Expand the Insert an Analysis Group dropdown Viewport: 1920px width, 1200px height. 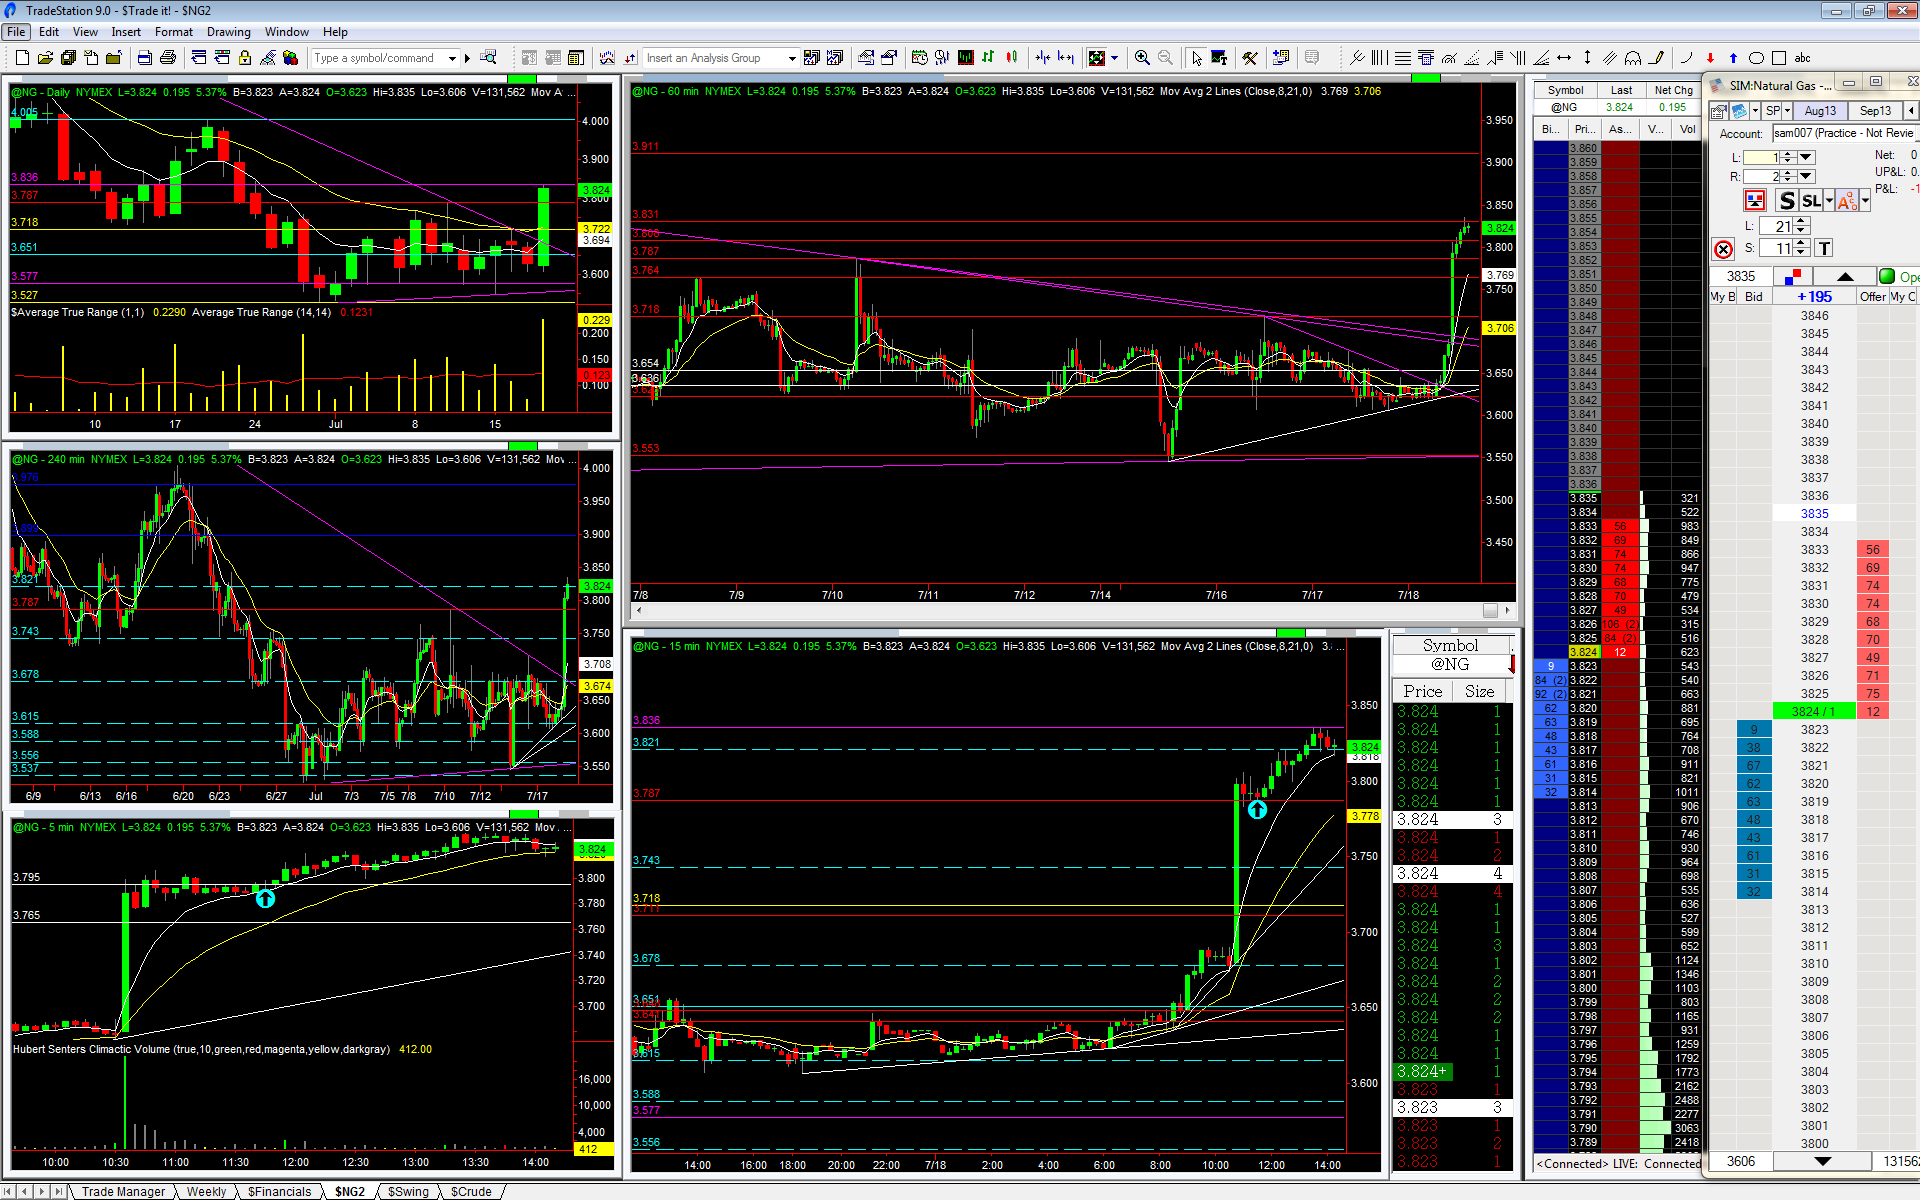(792, 58)
